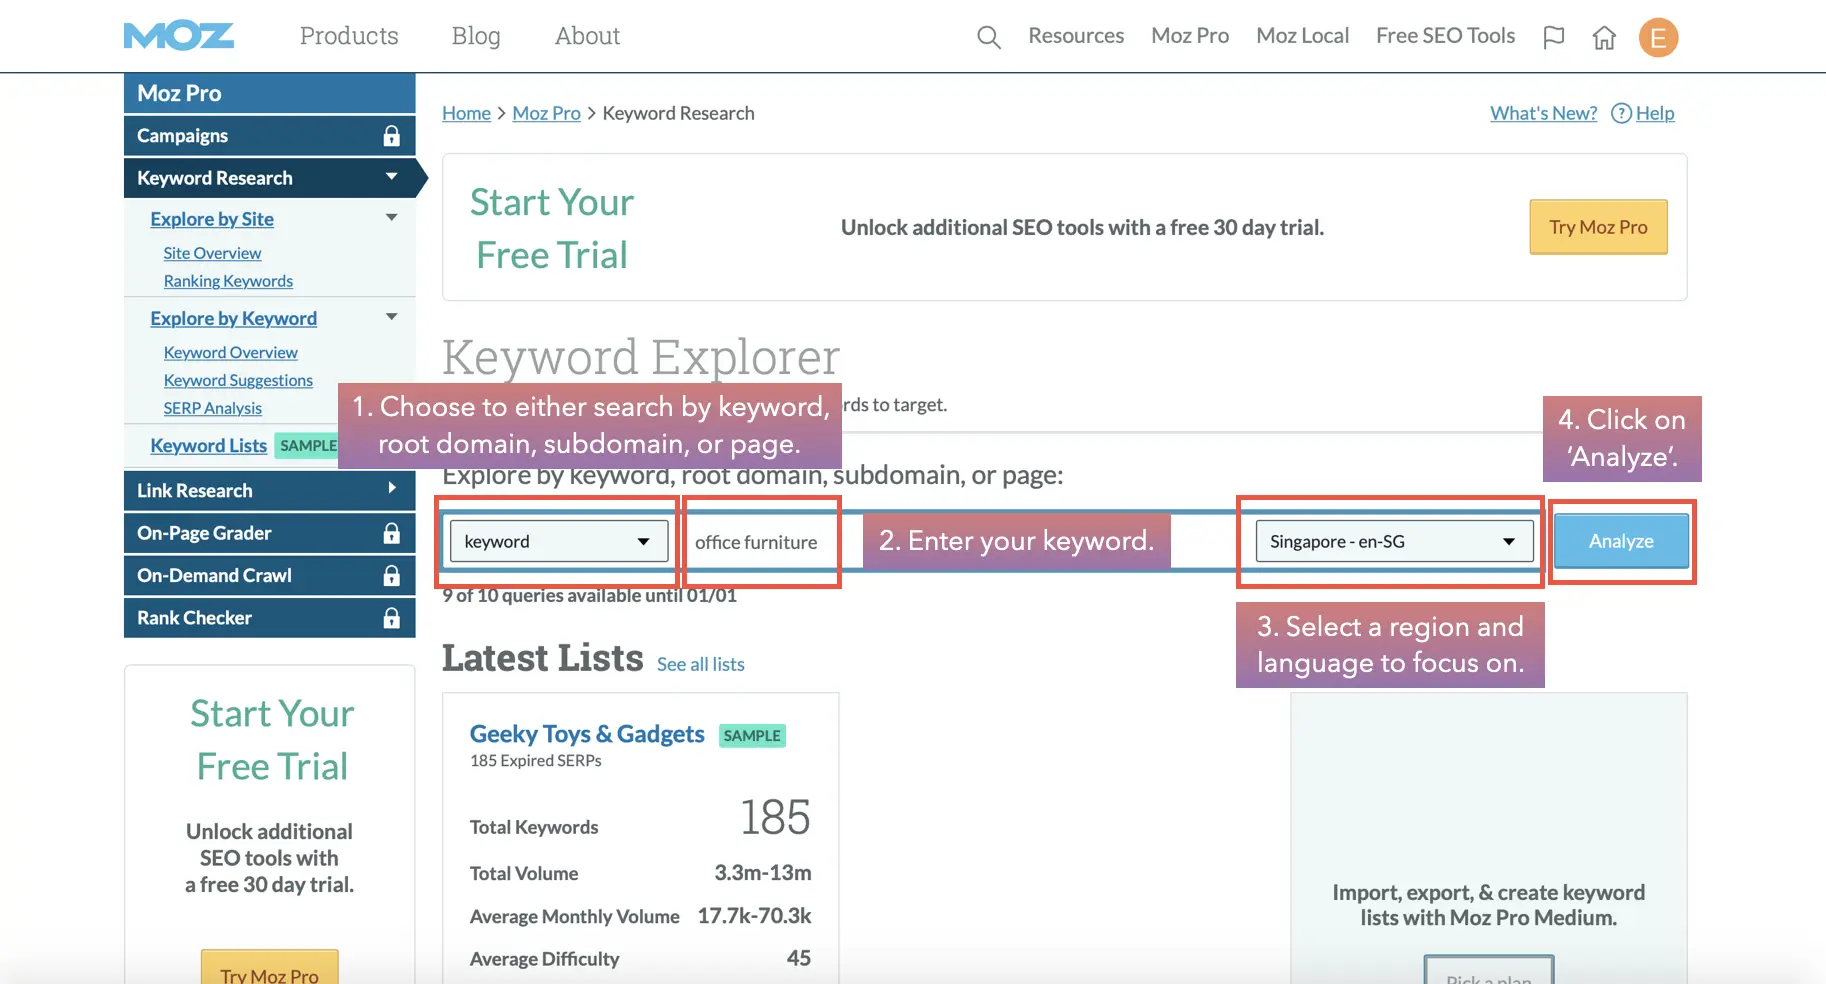
Task: Click Try Moz Pro button in sidebar
Action: pyautogui.click(x=270, y=968)
